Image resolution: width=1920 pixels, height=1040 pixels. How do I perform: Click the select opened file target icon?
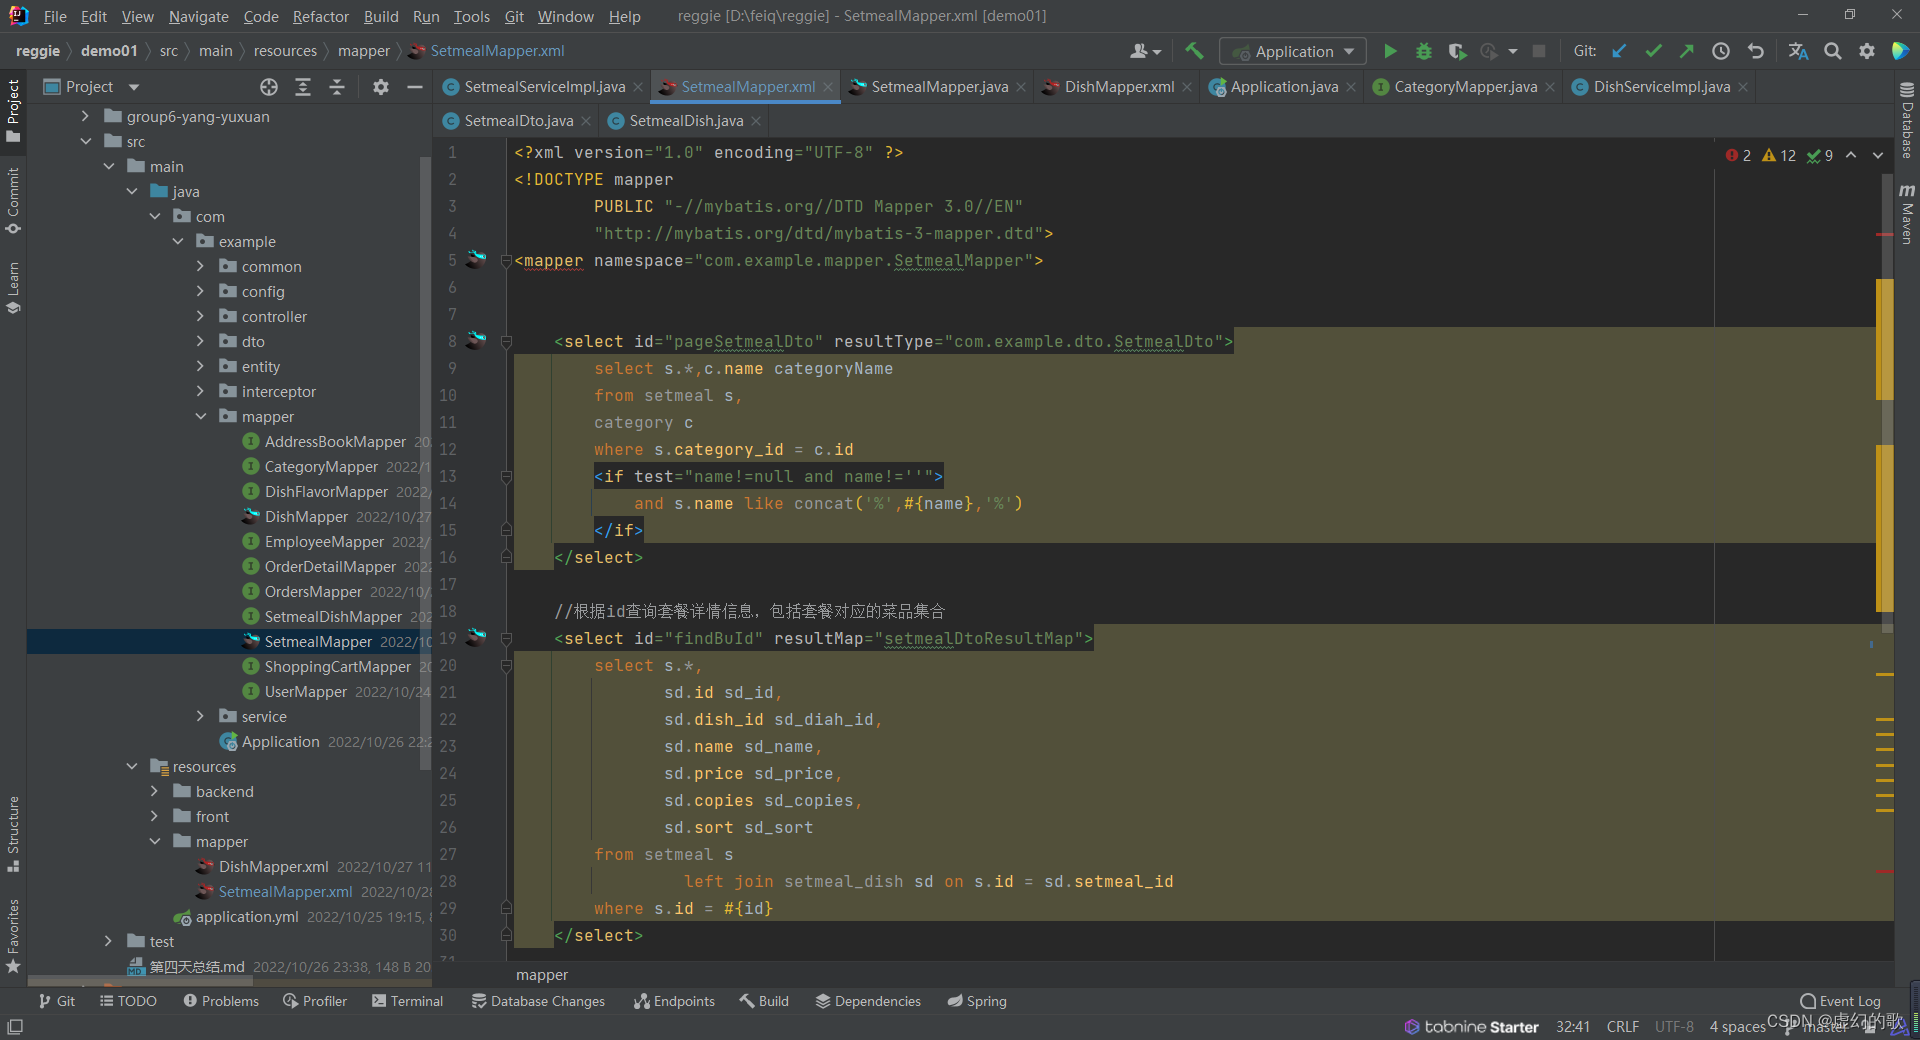coord(269,87)
